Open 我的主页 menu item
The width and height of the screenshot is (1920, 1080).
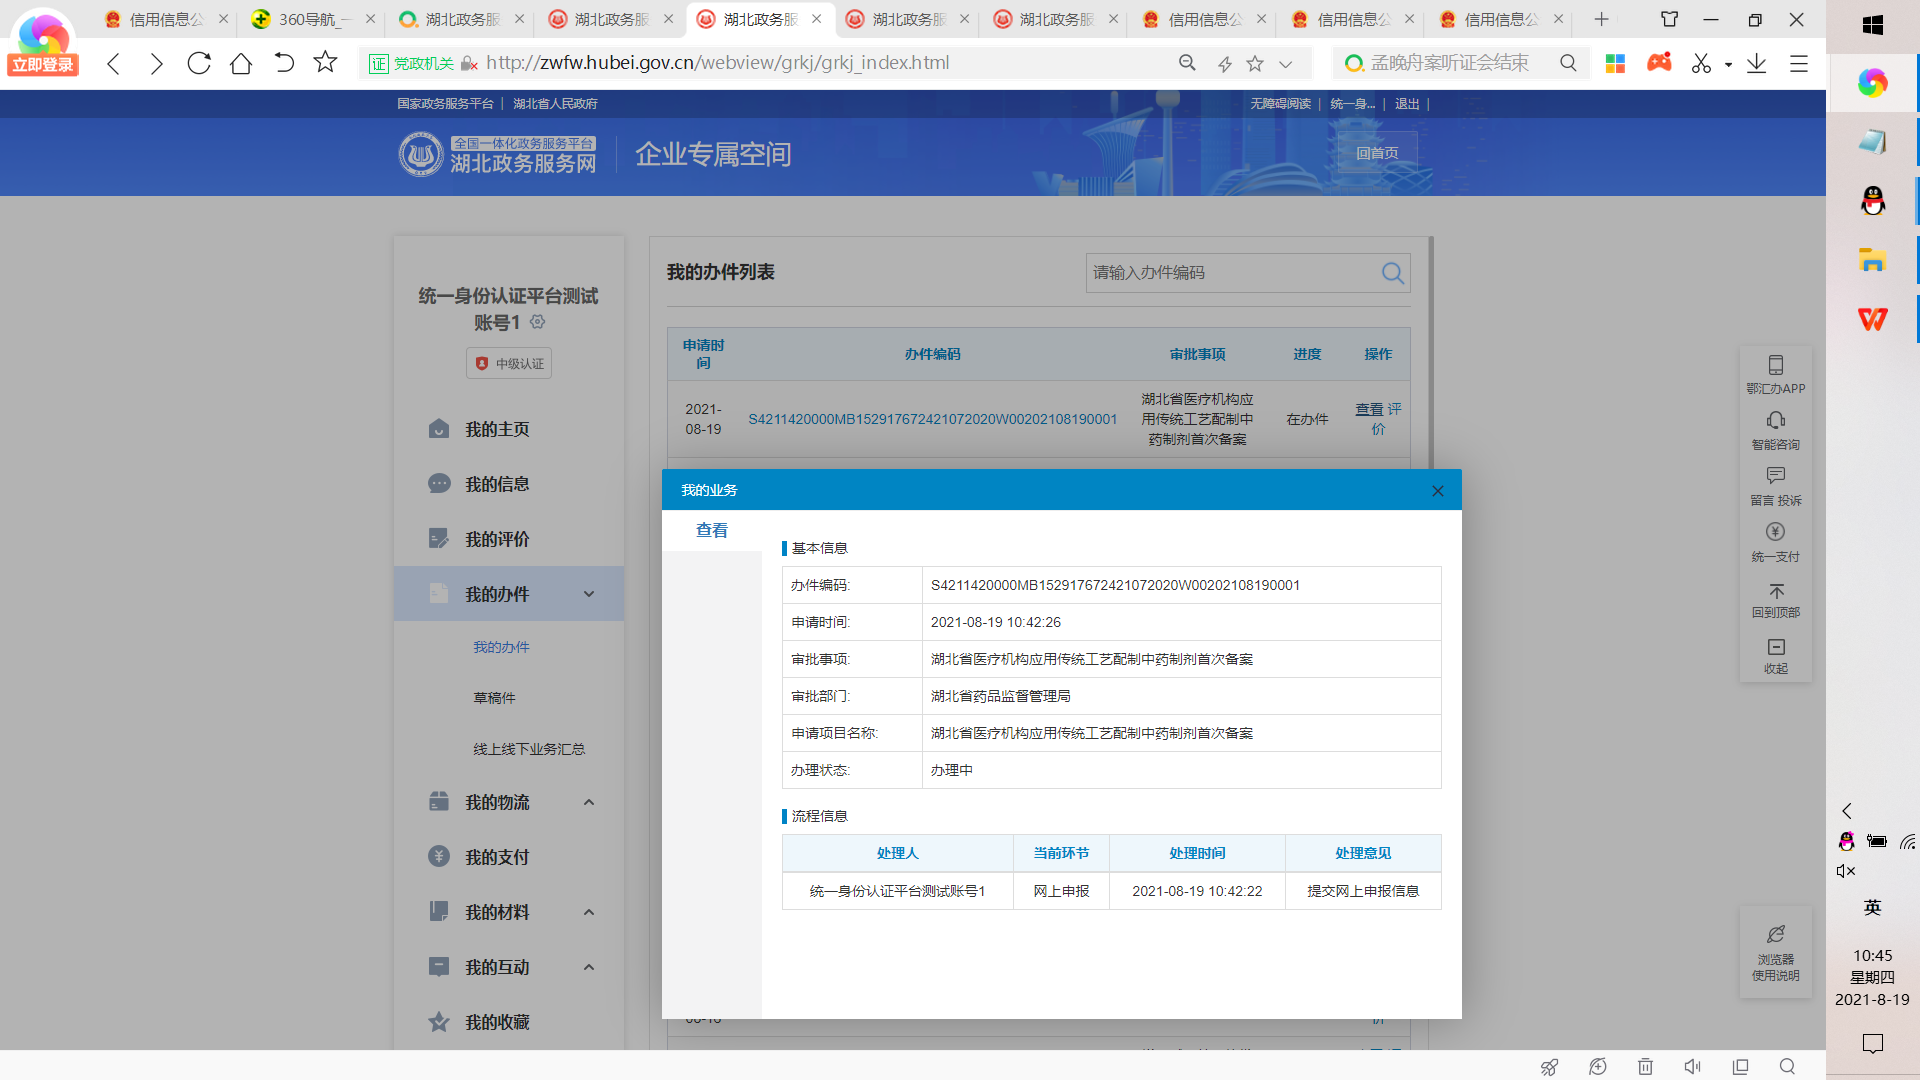497,429
